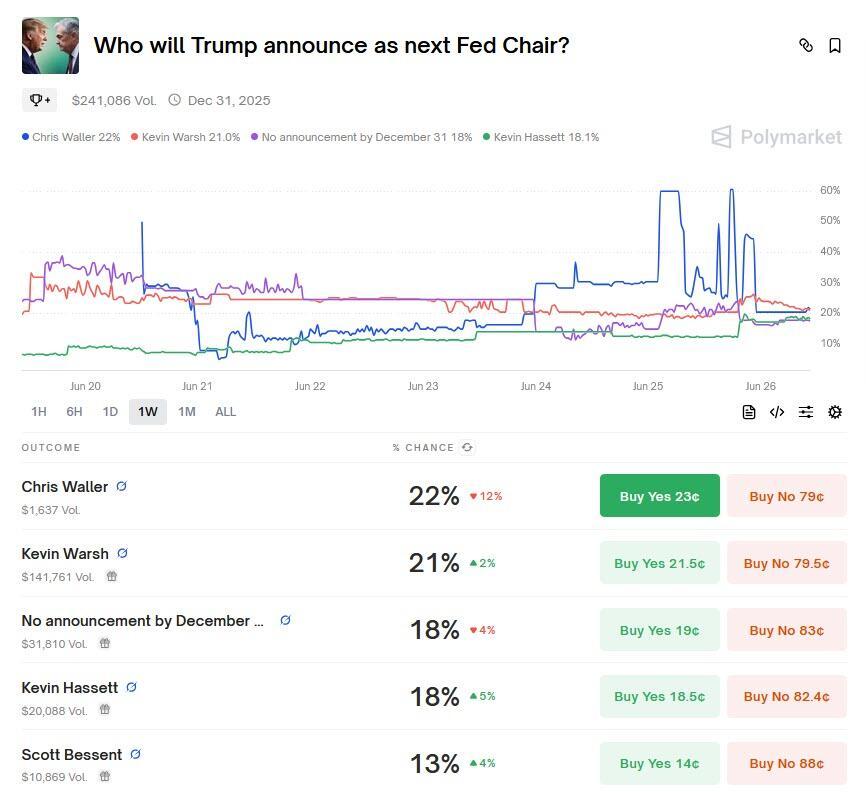Open chart settings gear icon
Screen dimensions: 866x792
835,412
